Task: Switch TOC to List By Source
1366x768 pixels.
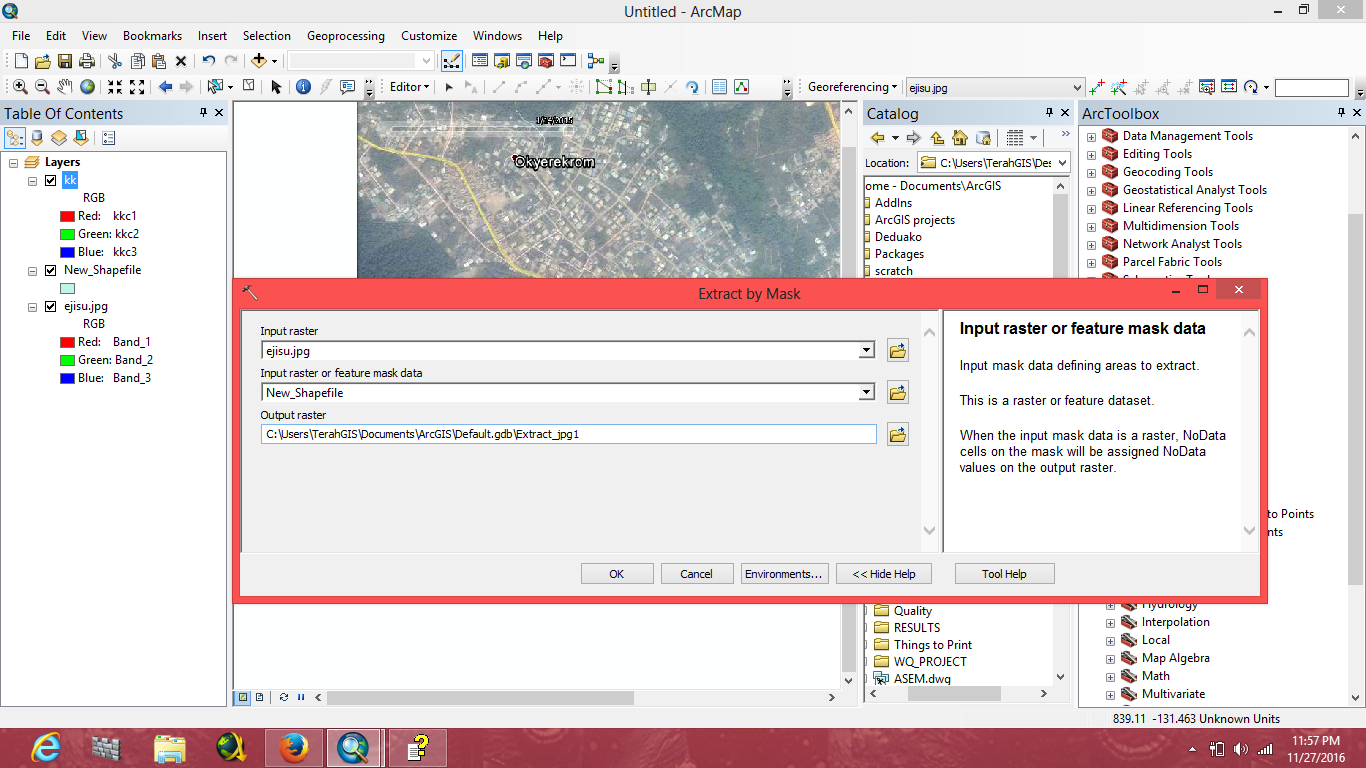Action: point(37,138)
